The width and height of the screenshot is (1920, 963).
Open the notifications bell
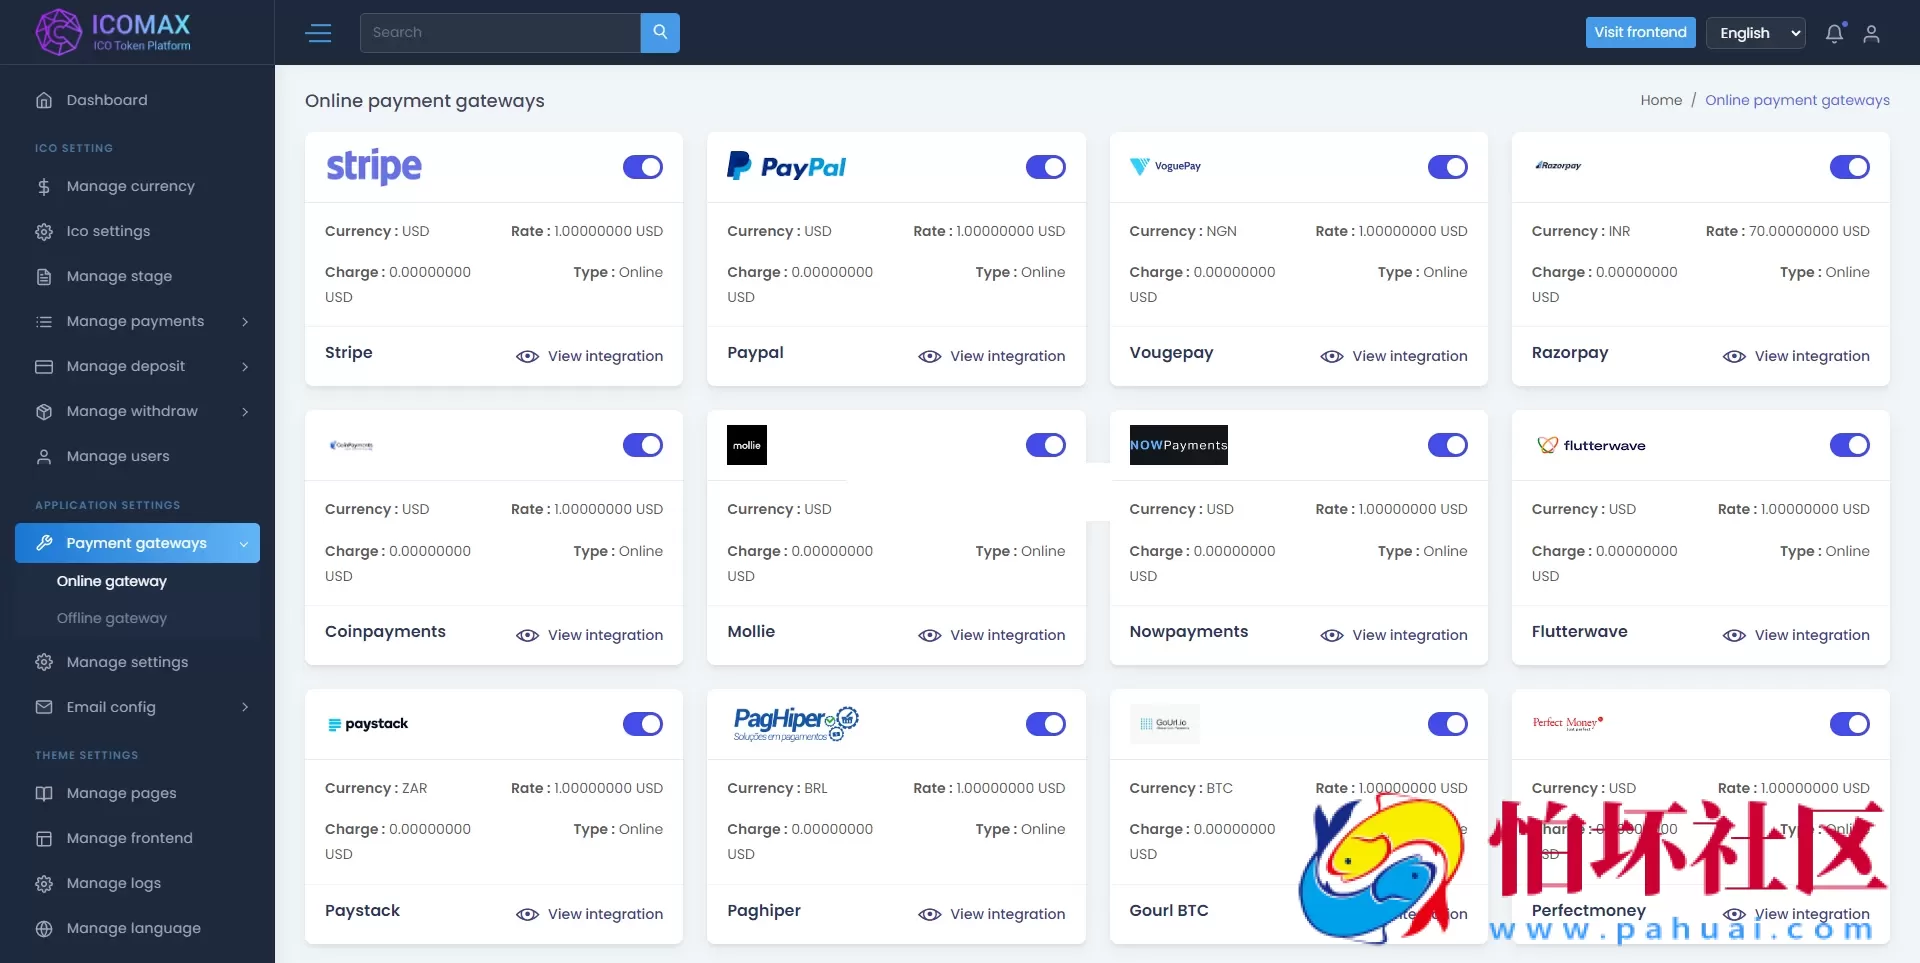coord(1834,33)
